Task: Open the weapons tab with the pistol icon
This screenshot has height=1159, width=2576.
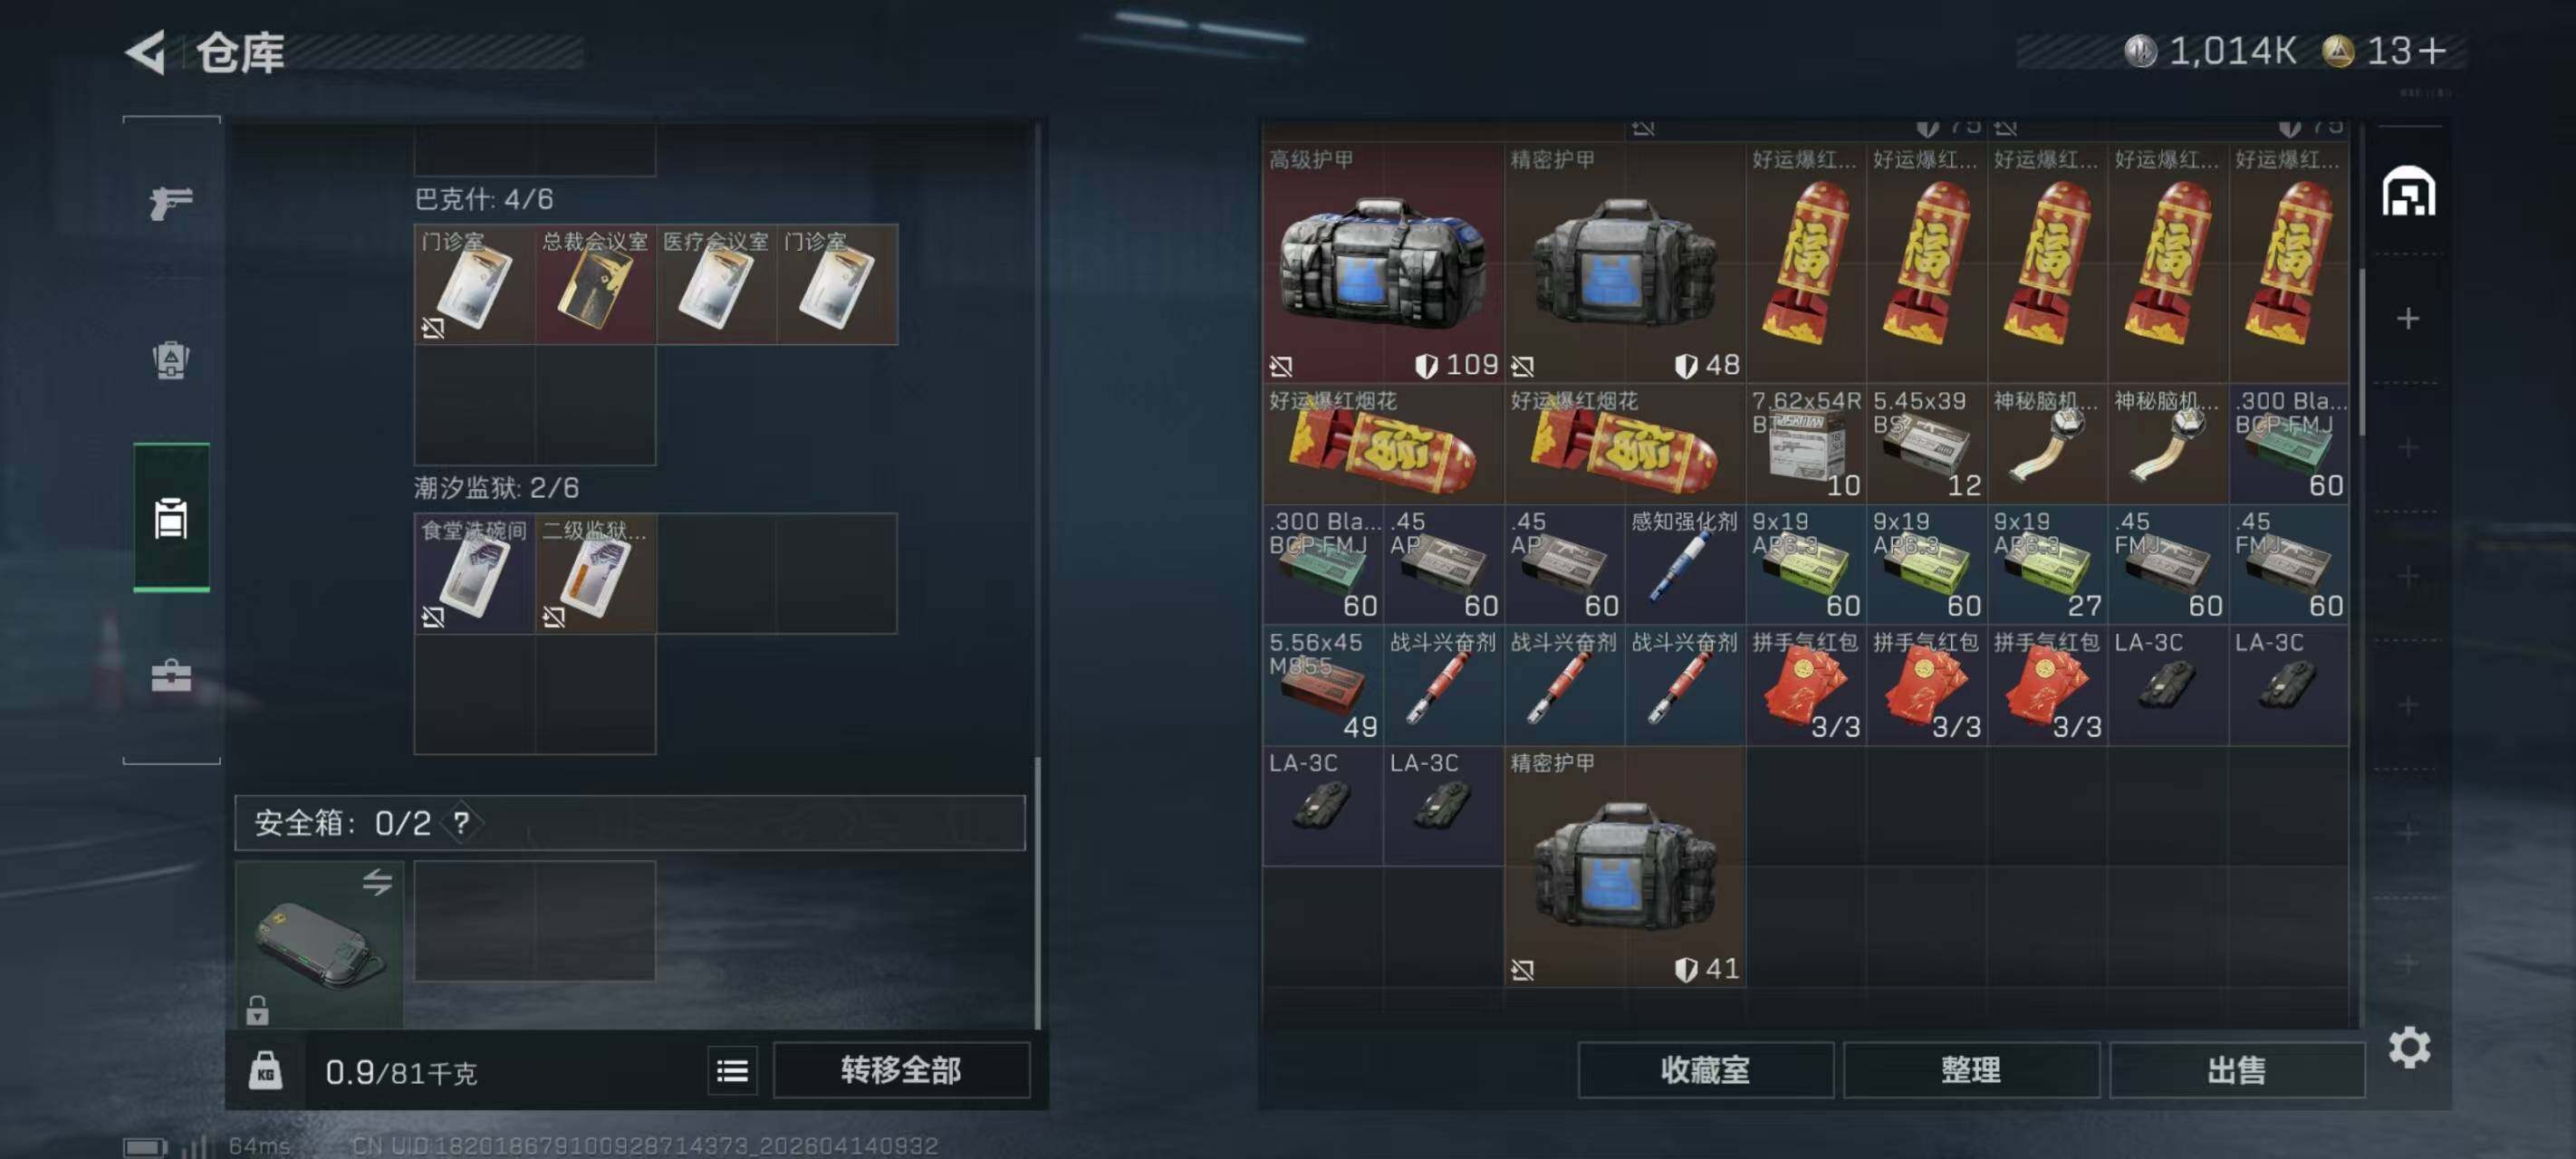Action: tap(171, 203)
